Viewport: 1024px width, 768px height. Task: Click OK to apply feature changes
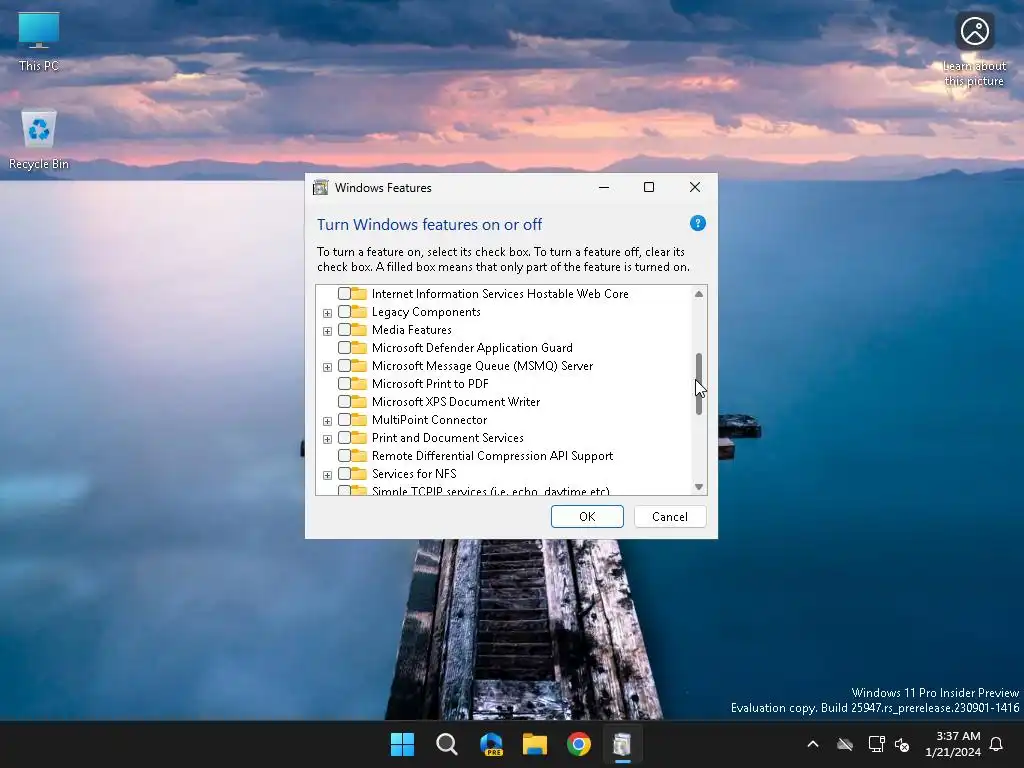(x=587, y=517)
